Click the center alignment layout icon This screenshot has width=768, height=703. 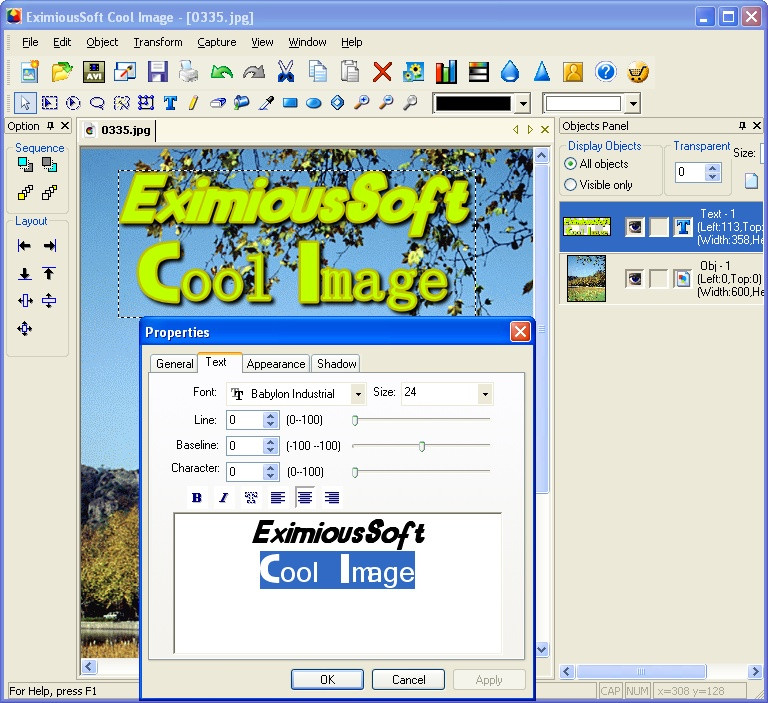coord(24,328)
